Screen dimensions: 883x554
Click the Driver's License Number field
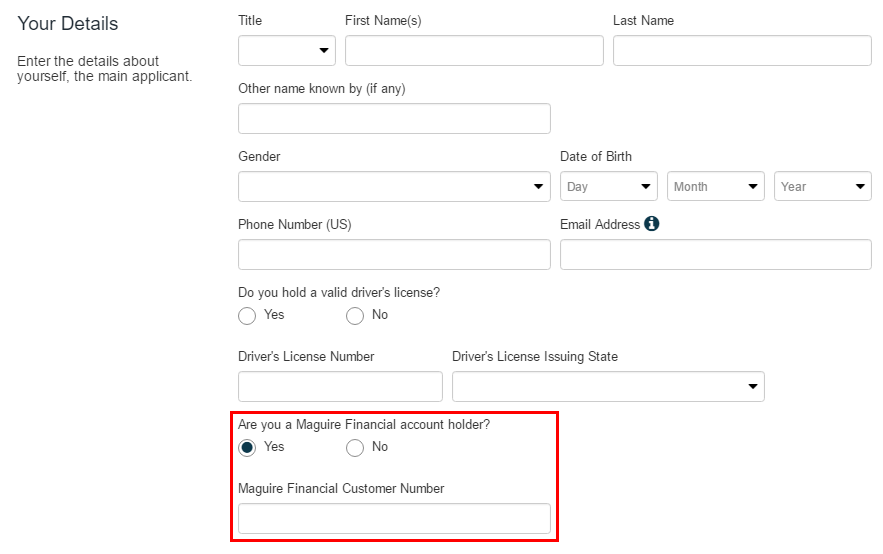pos(340,387)
